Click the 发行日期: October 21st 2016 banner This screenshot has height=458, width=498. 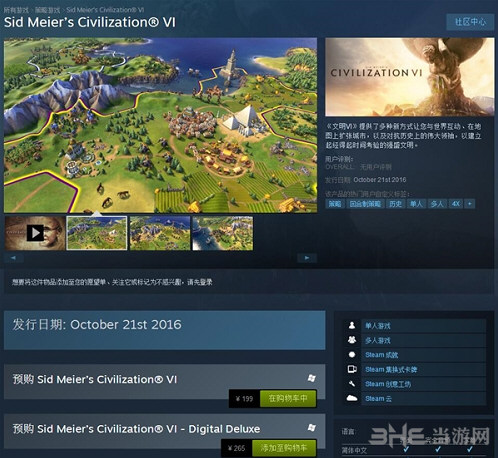click(165, 330)
